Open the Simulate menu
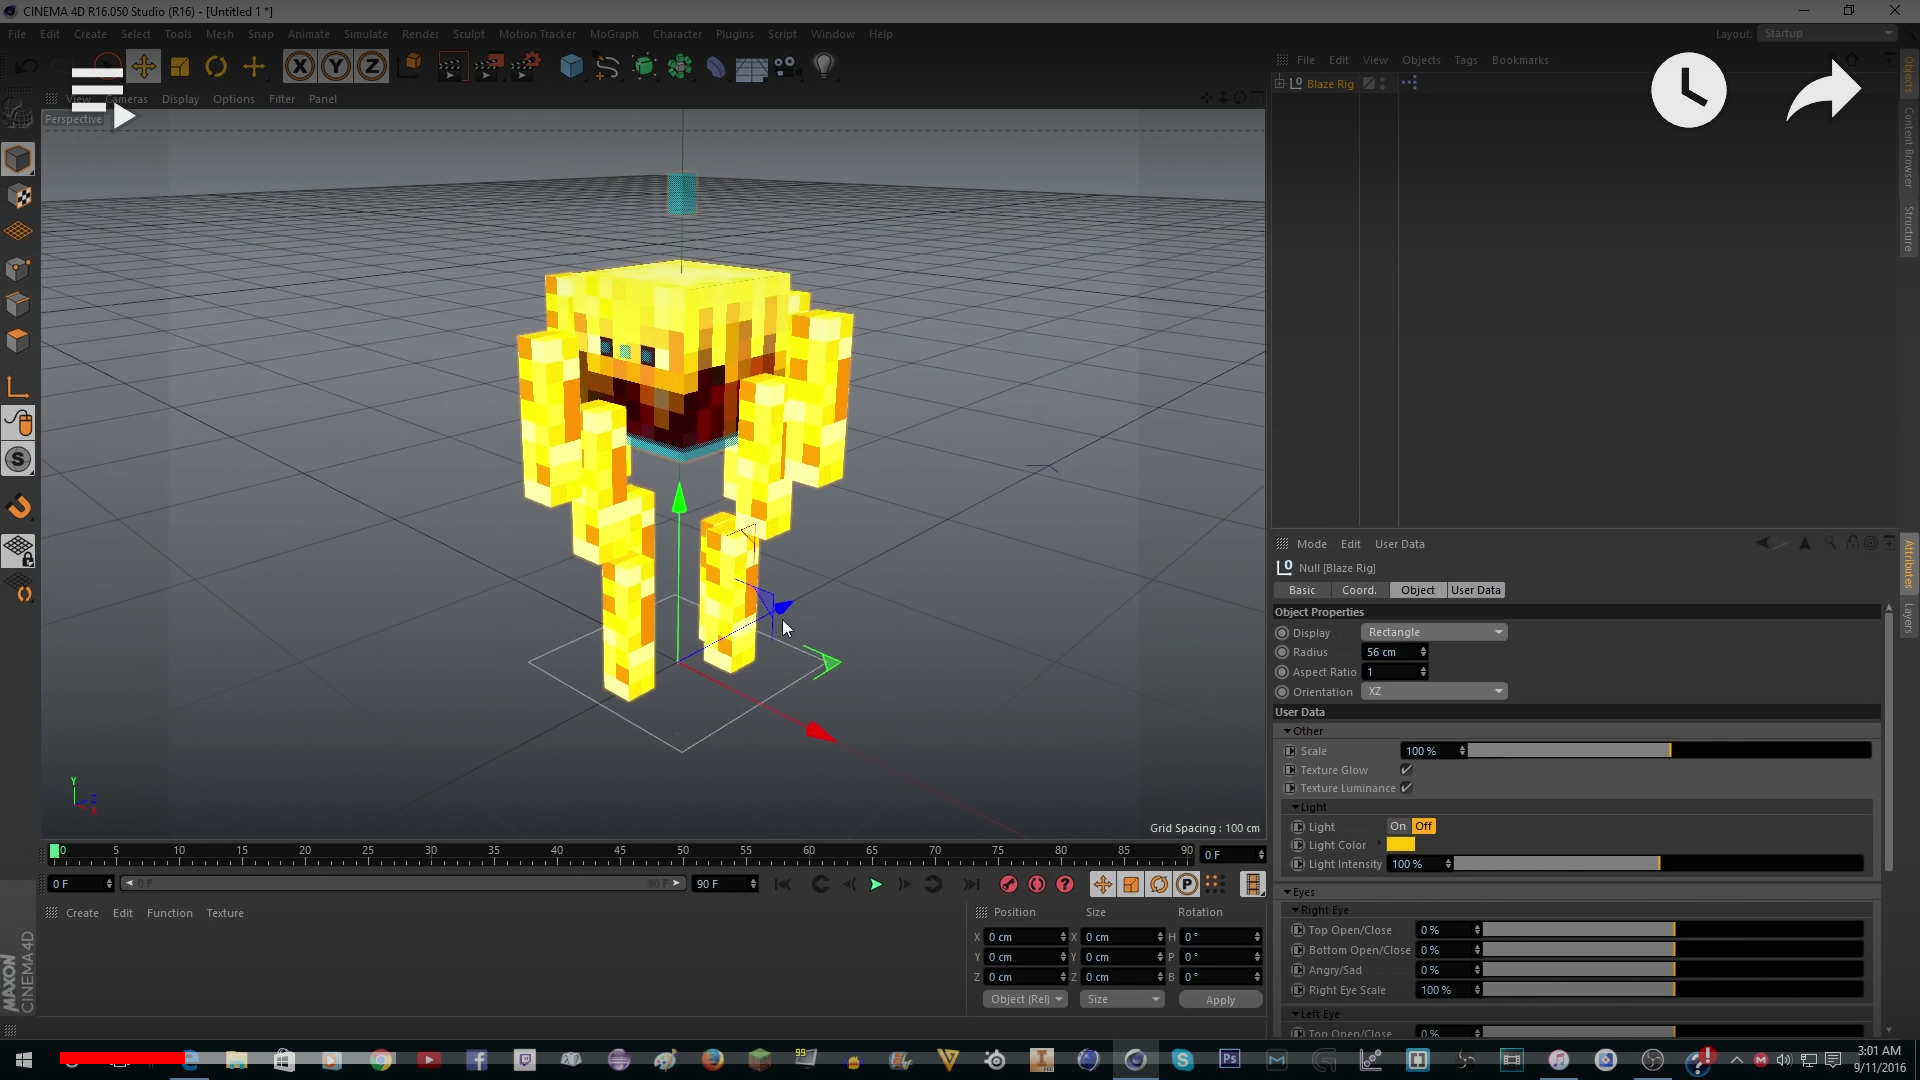 pyautogui.click(x=365, y=34)
